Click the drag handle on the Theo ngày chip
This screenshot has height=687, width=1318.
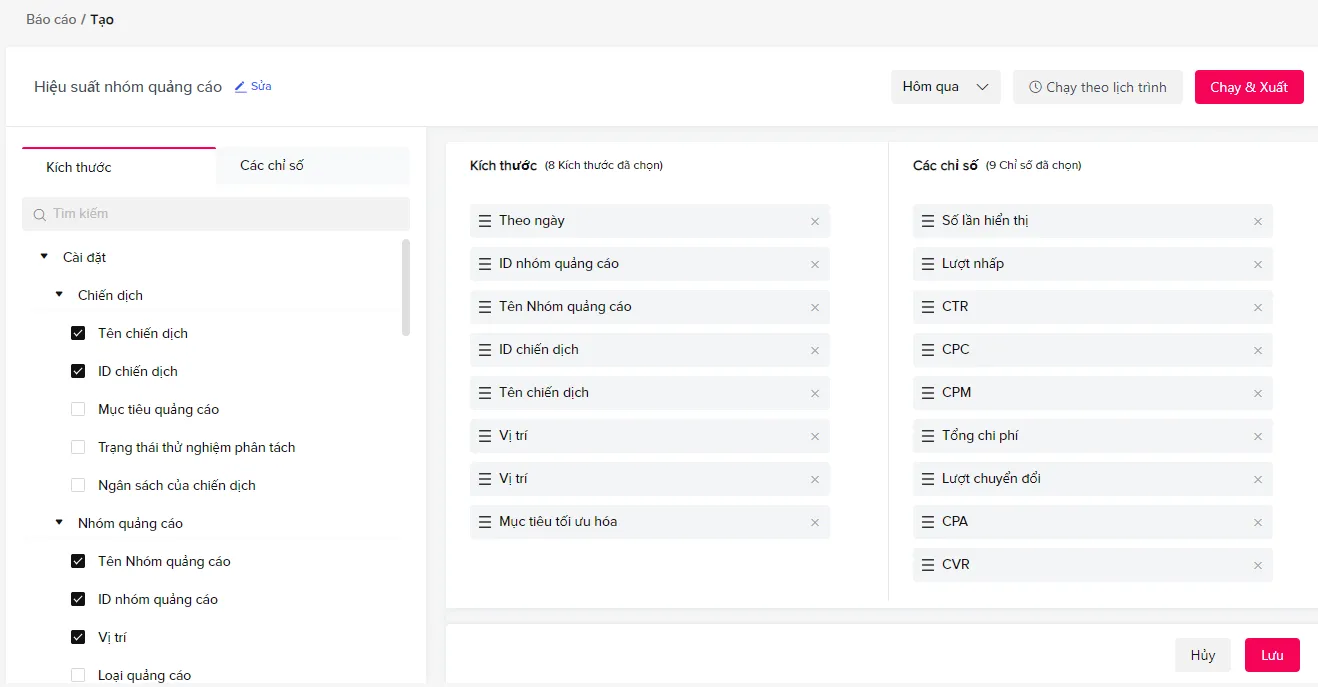[x=485, y=221]
